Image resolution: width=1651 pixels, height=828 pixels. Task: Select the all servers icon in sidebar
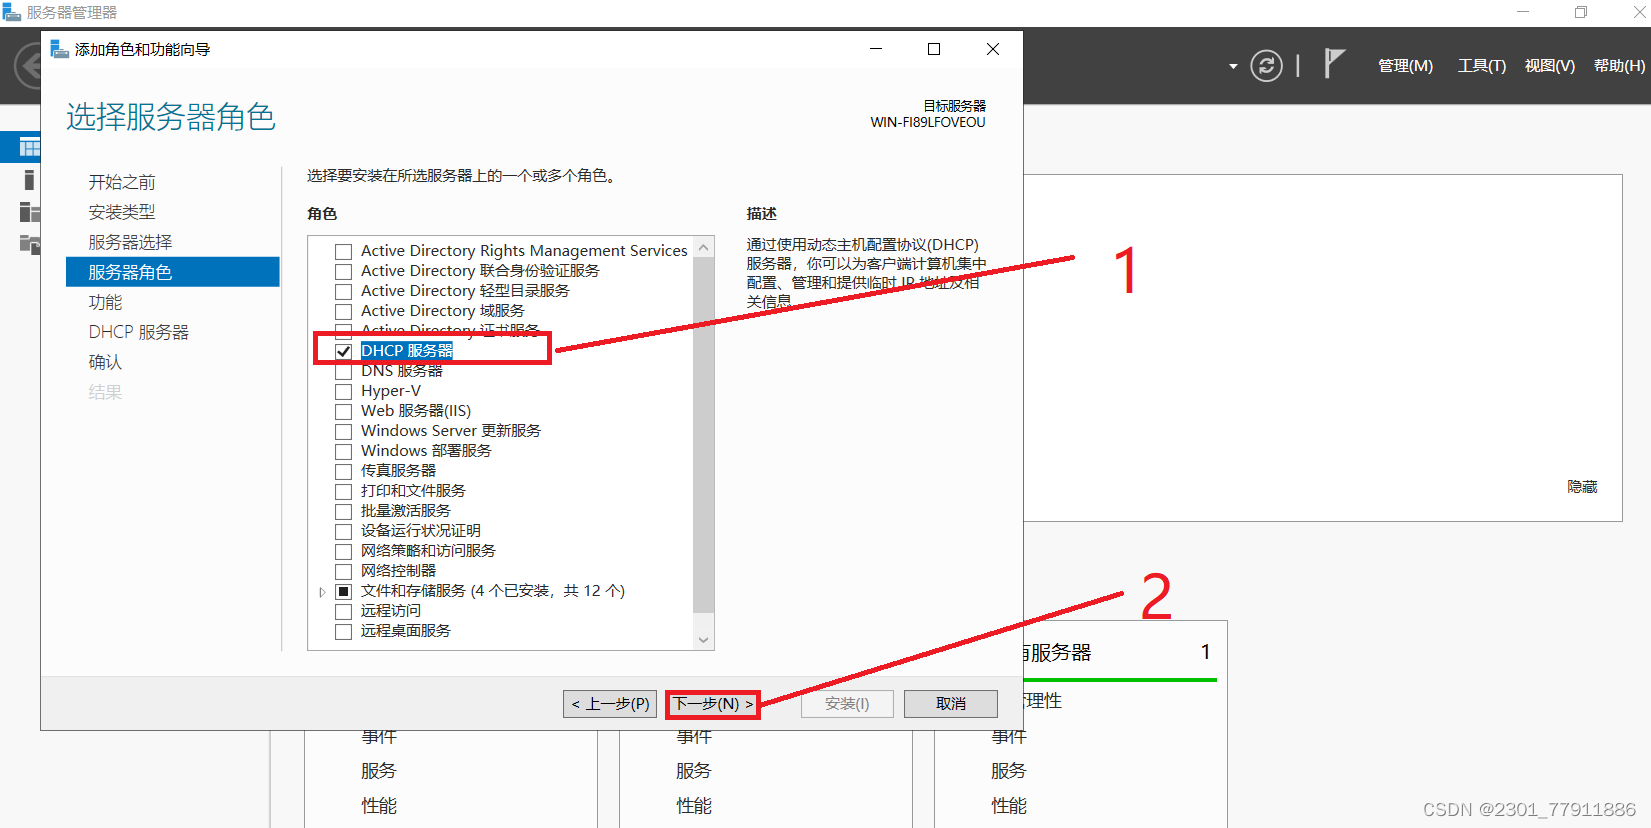click(30, 212)
